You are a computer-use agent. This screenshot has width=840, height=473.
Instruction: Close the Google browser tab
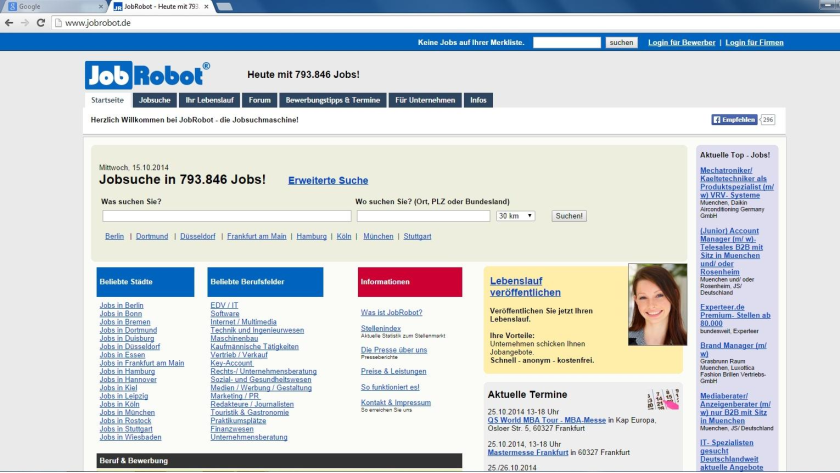101,6
